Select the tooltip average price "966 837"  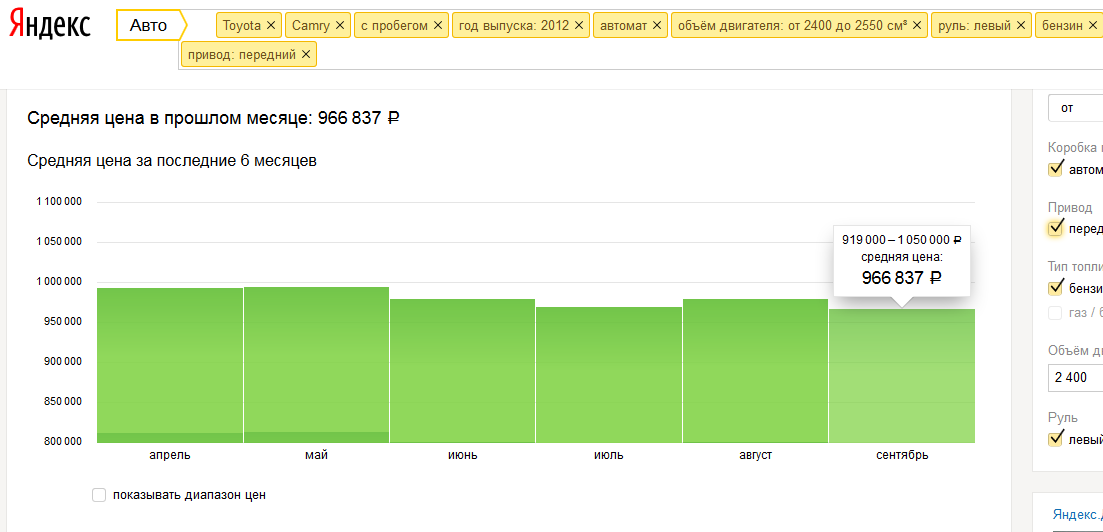coord(892,278)
